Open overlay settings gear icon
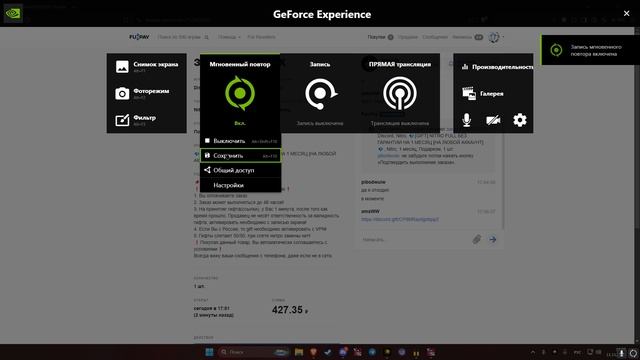This screenshot has width=640, height=360. tap(520, 120)
